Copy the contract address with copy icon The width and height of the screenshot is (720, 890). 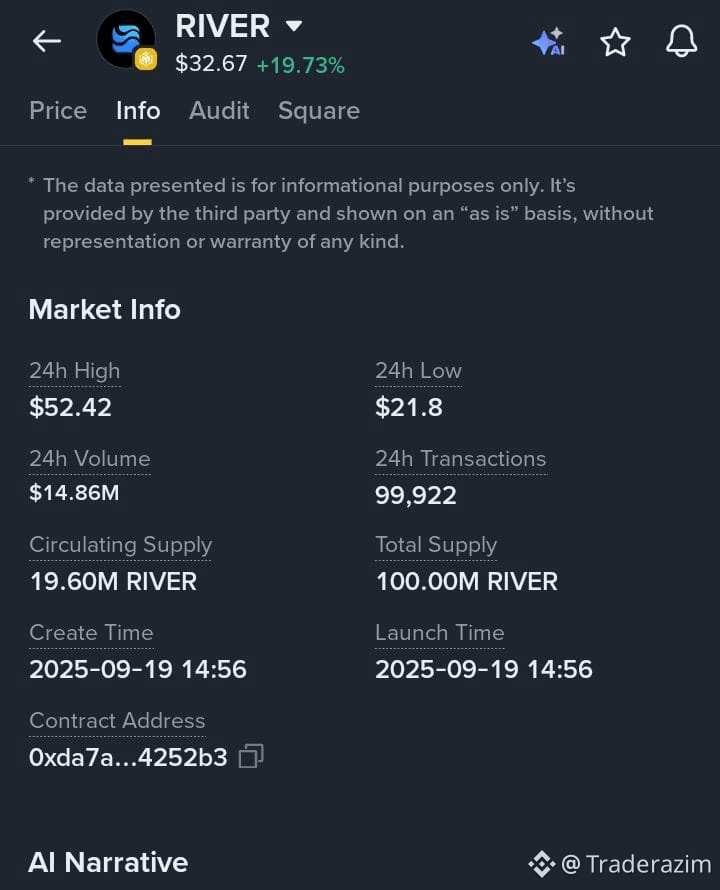point(251,756)
